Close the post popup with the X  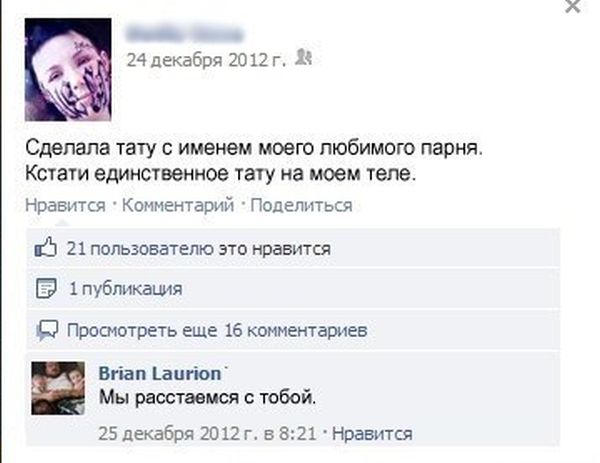(572, 6)
